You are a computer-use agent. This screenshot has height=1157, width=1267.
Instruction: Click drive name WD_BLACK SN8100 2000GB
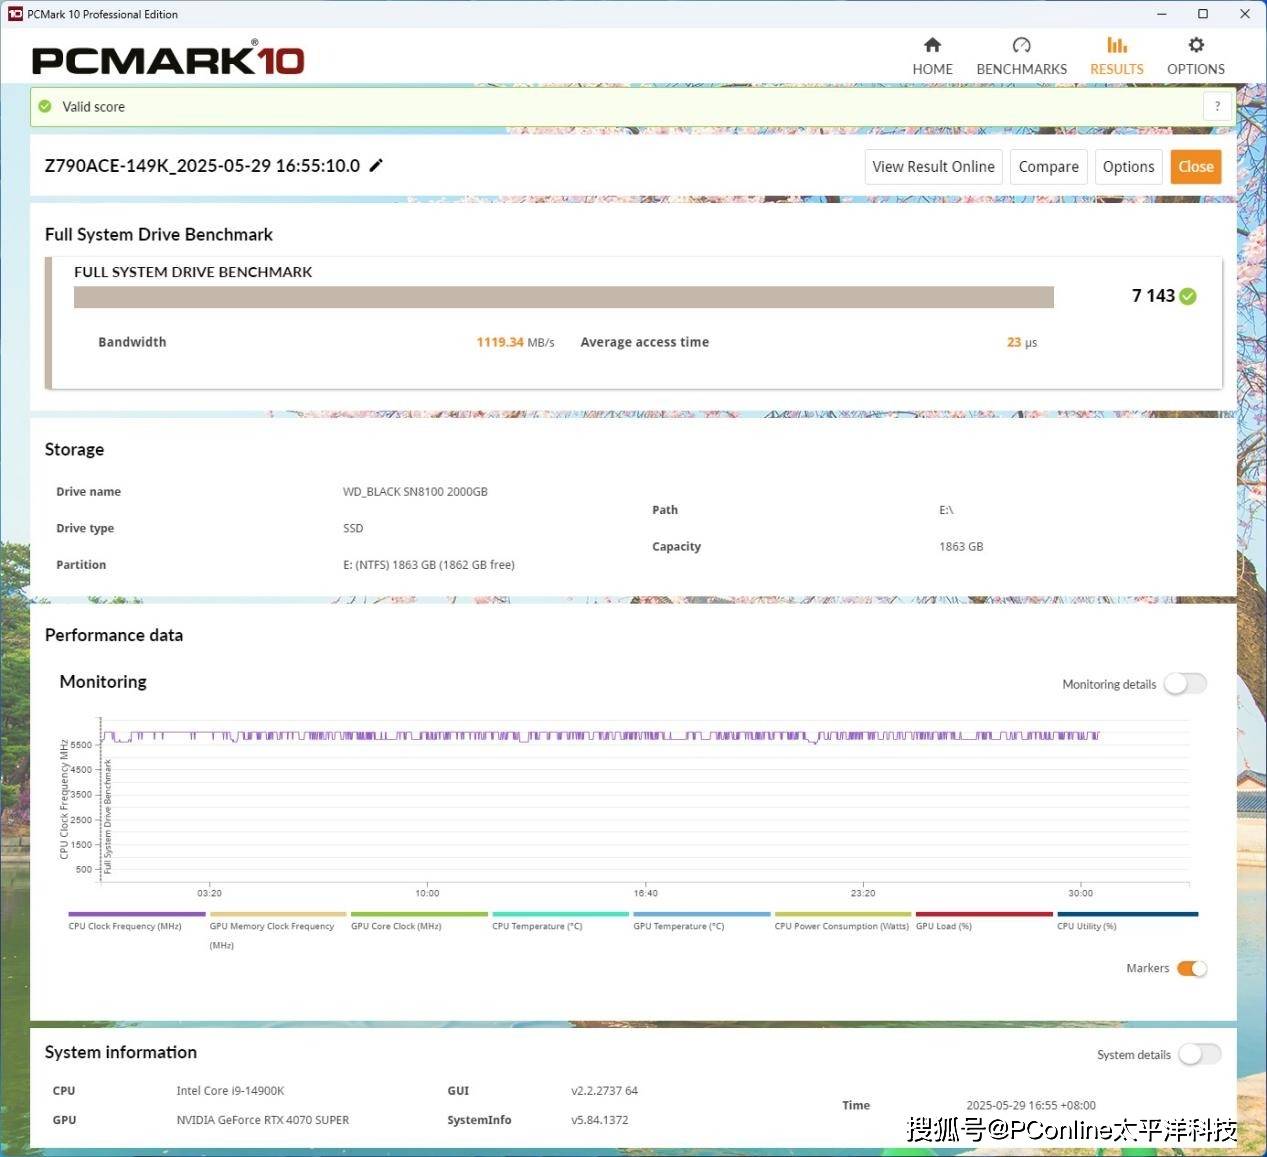pyautogui.click(x=415, y=492)
